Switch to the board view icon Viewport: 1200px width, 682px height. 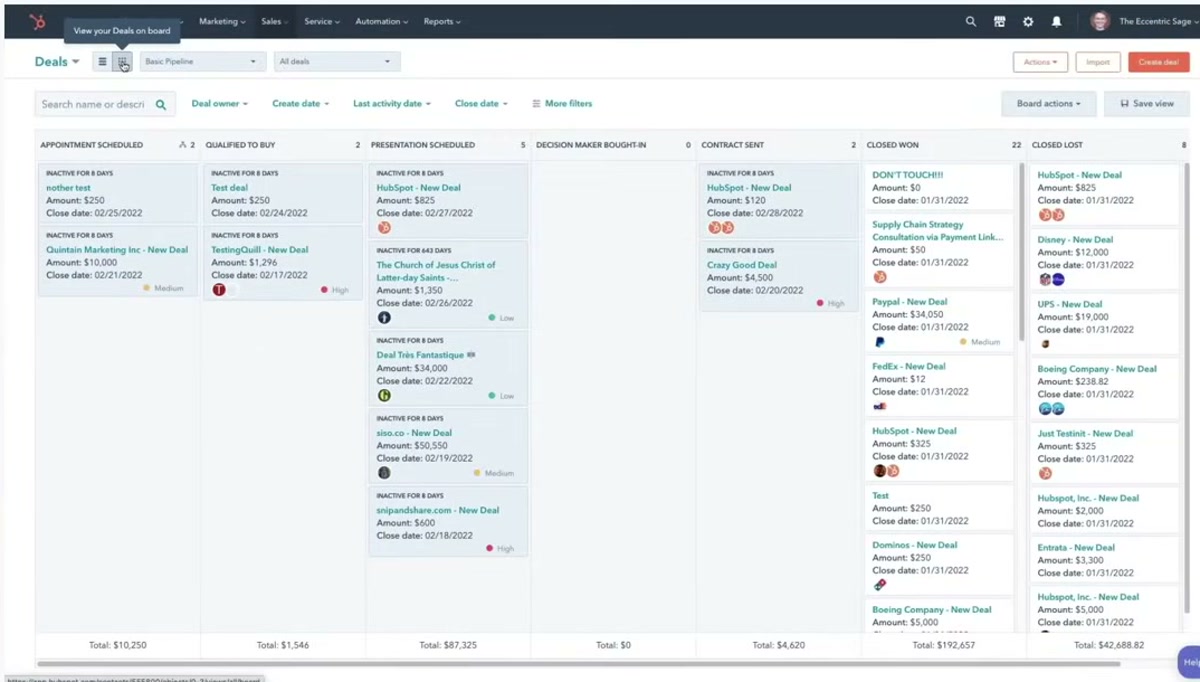pyautogui.click(x=122, y=62)
